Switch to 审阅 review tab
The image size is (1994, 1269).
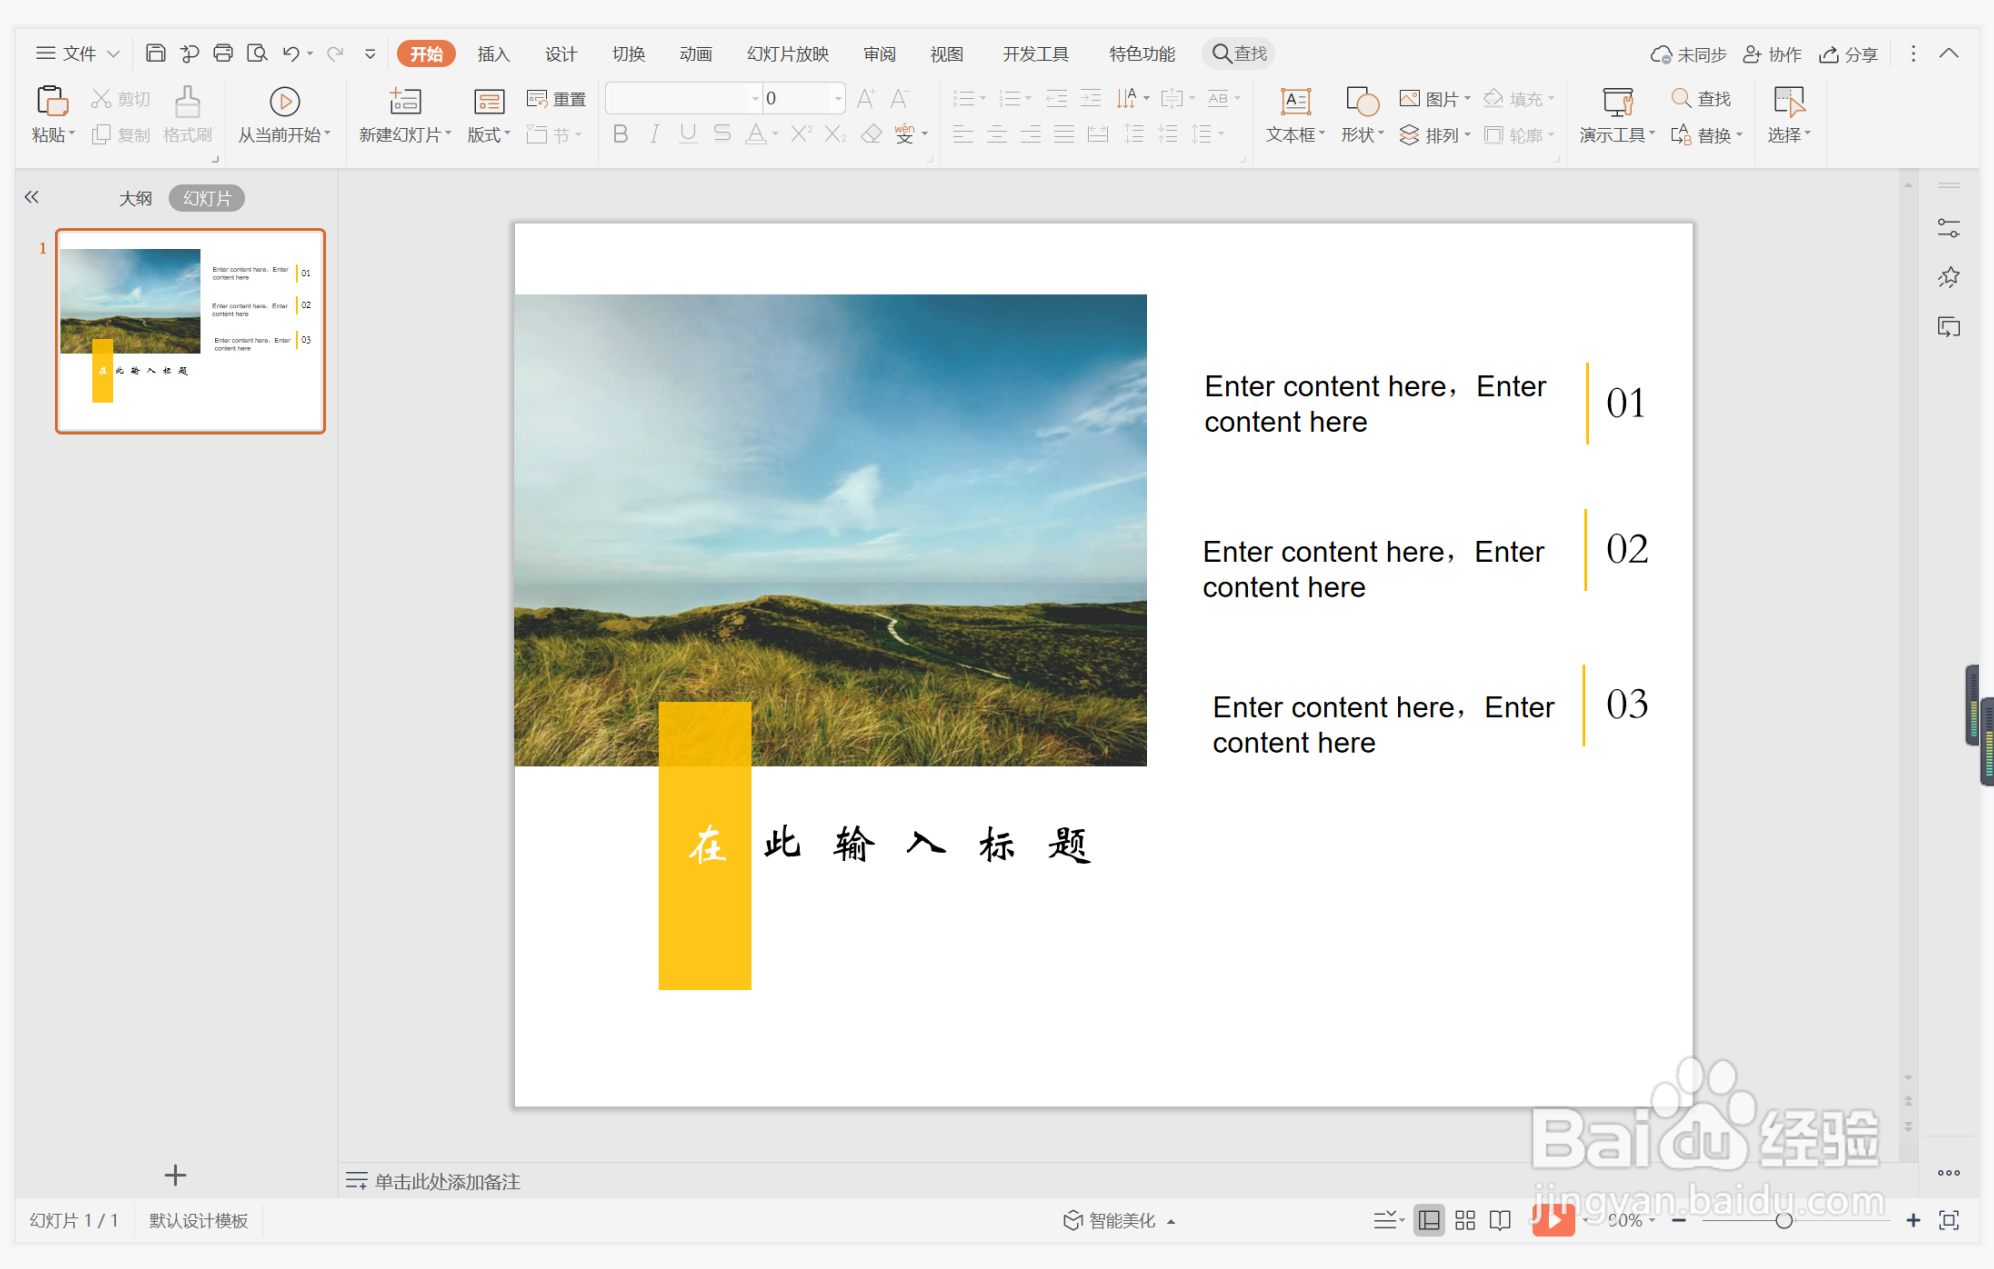pos(880,53)
